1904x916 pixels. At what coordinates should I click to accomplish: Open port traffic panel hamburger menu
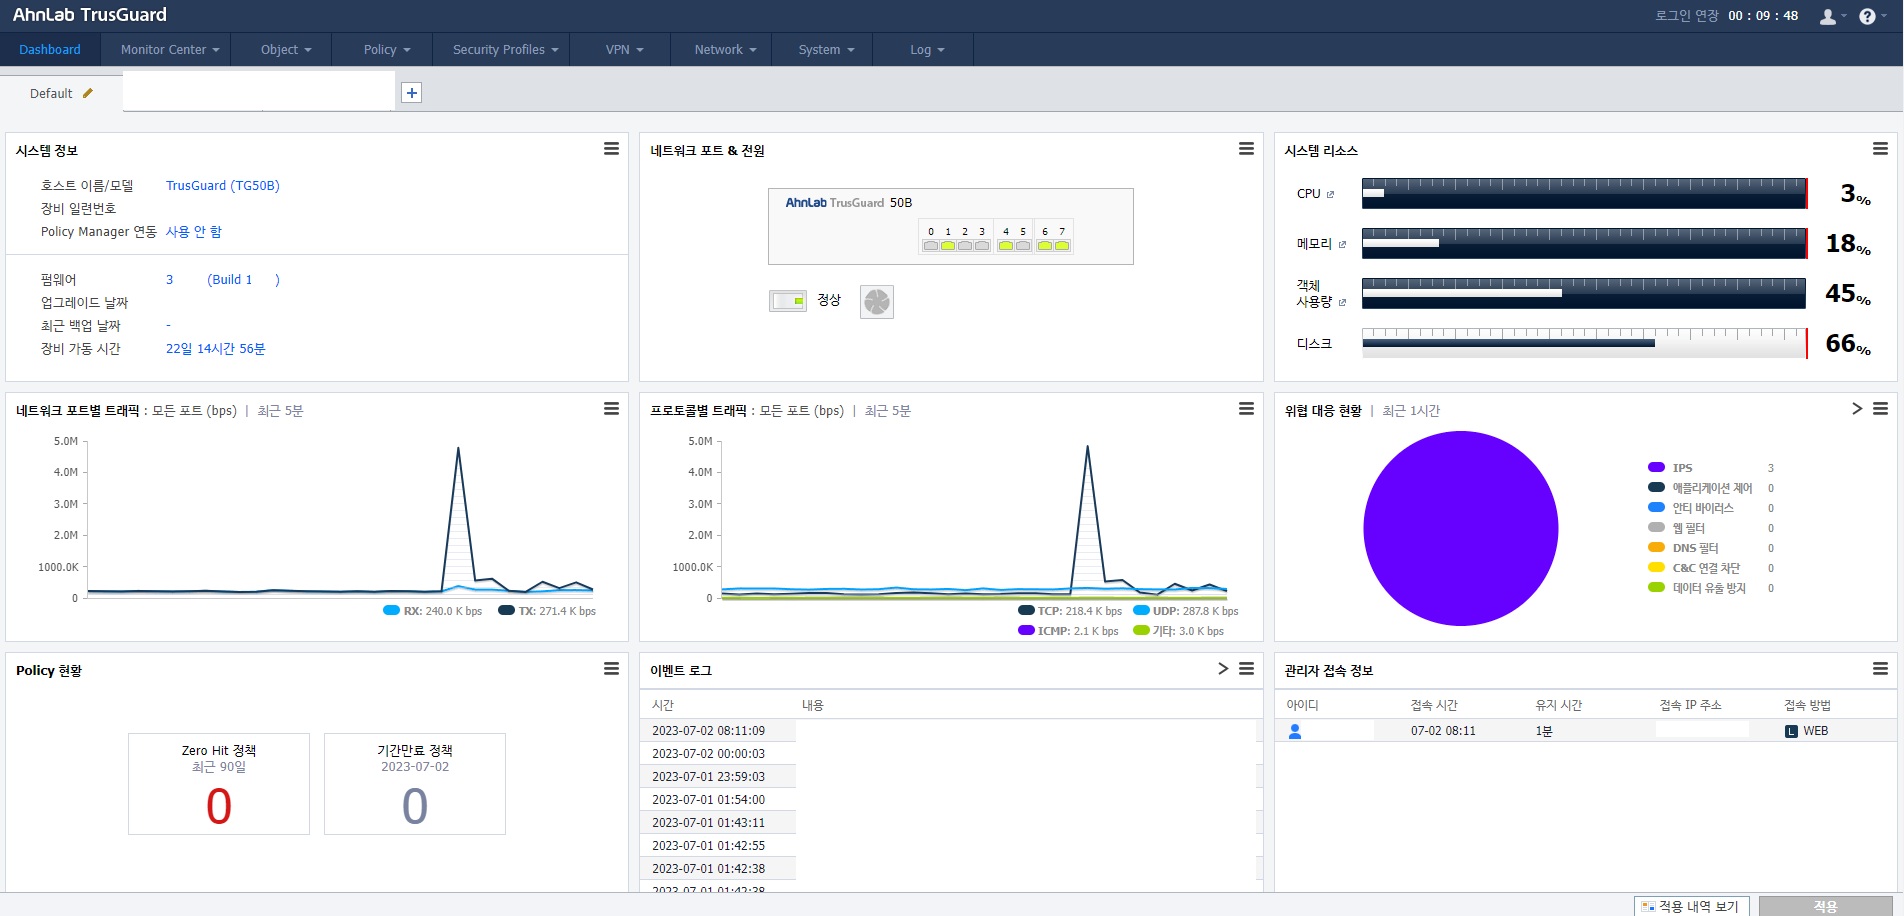coord(611,409)
